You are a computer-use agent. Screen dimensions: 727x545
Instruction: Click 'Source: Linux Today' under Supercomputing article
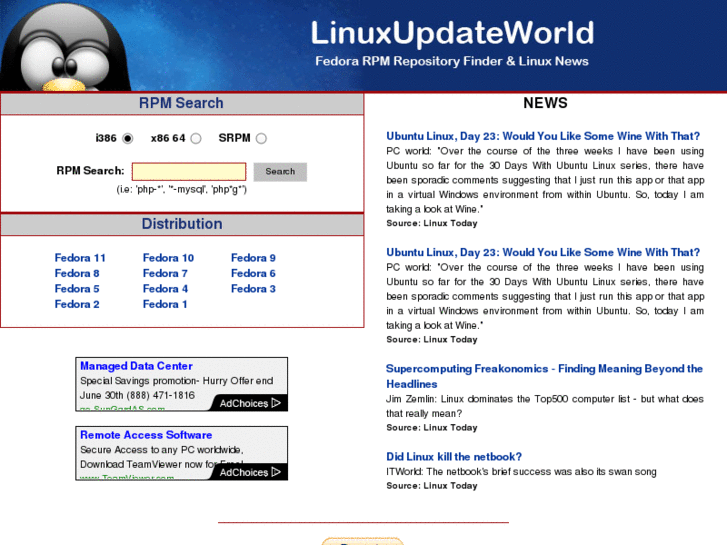click(432, 428)
